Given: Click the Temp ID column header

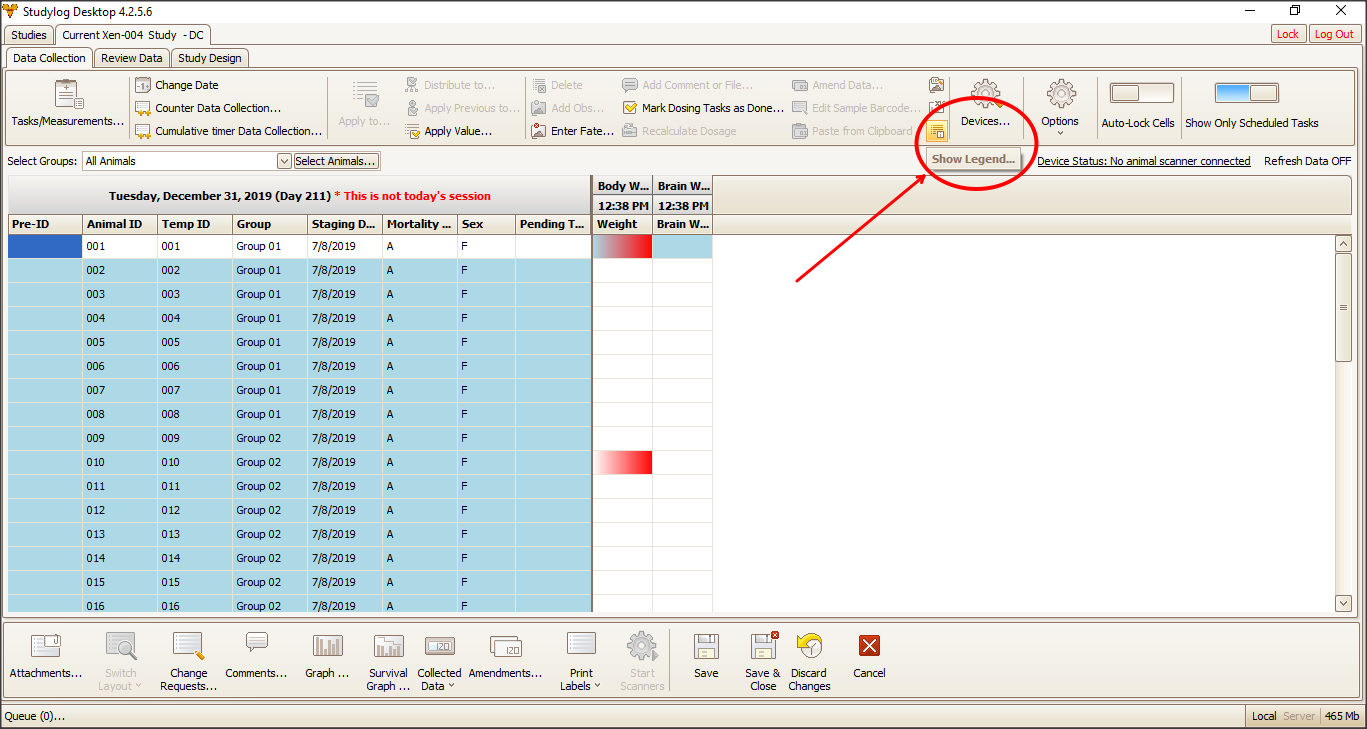Looking at the screenshot, I should [x=195, y=224].
